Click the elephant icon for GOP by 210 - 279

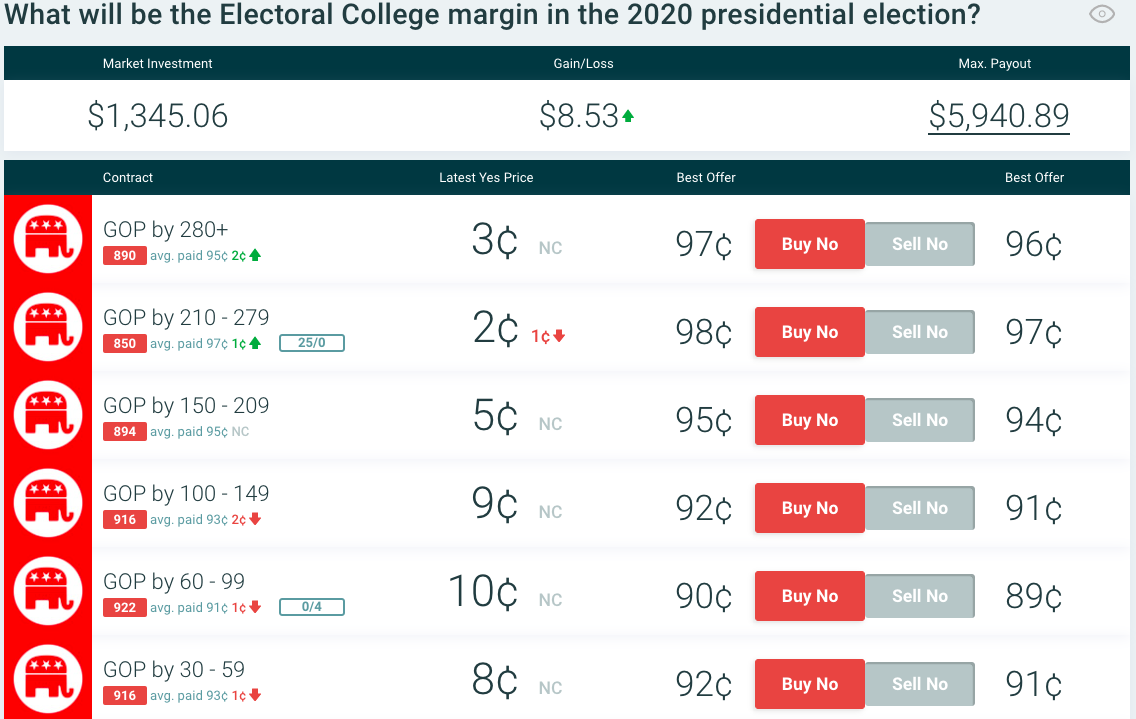pos(47,327)
